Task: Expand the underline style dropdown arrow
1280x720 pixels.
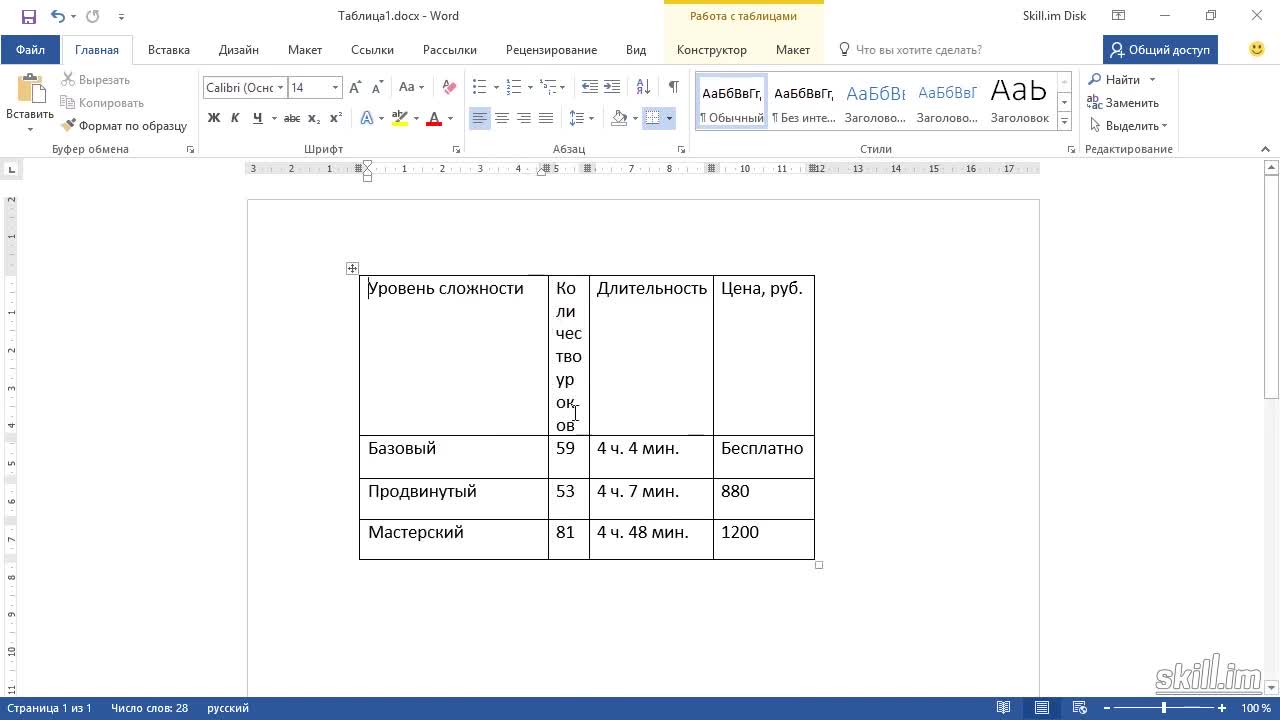Action: [x=273, y=118]
